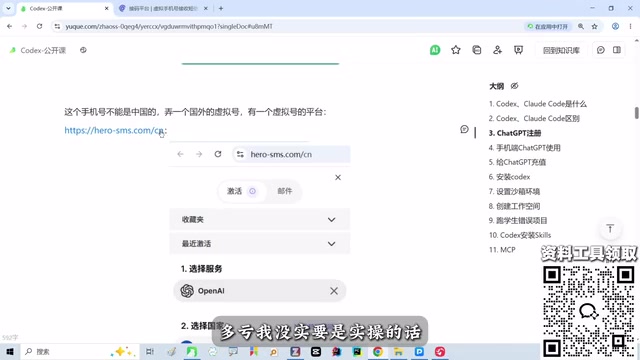Open the copy document icon in the header
640x360 pixels.
point(476,50)
